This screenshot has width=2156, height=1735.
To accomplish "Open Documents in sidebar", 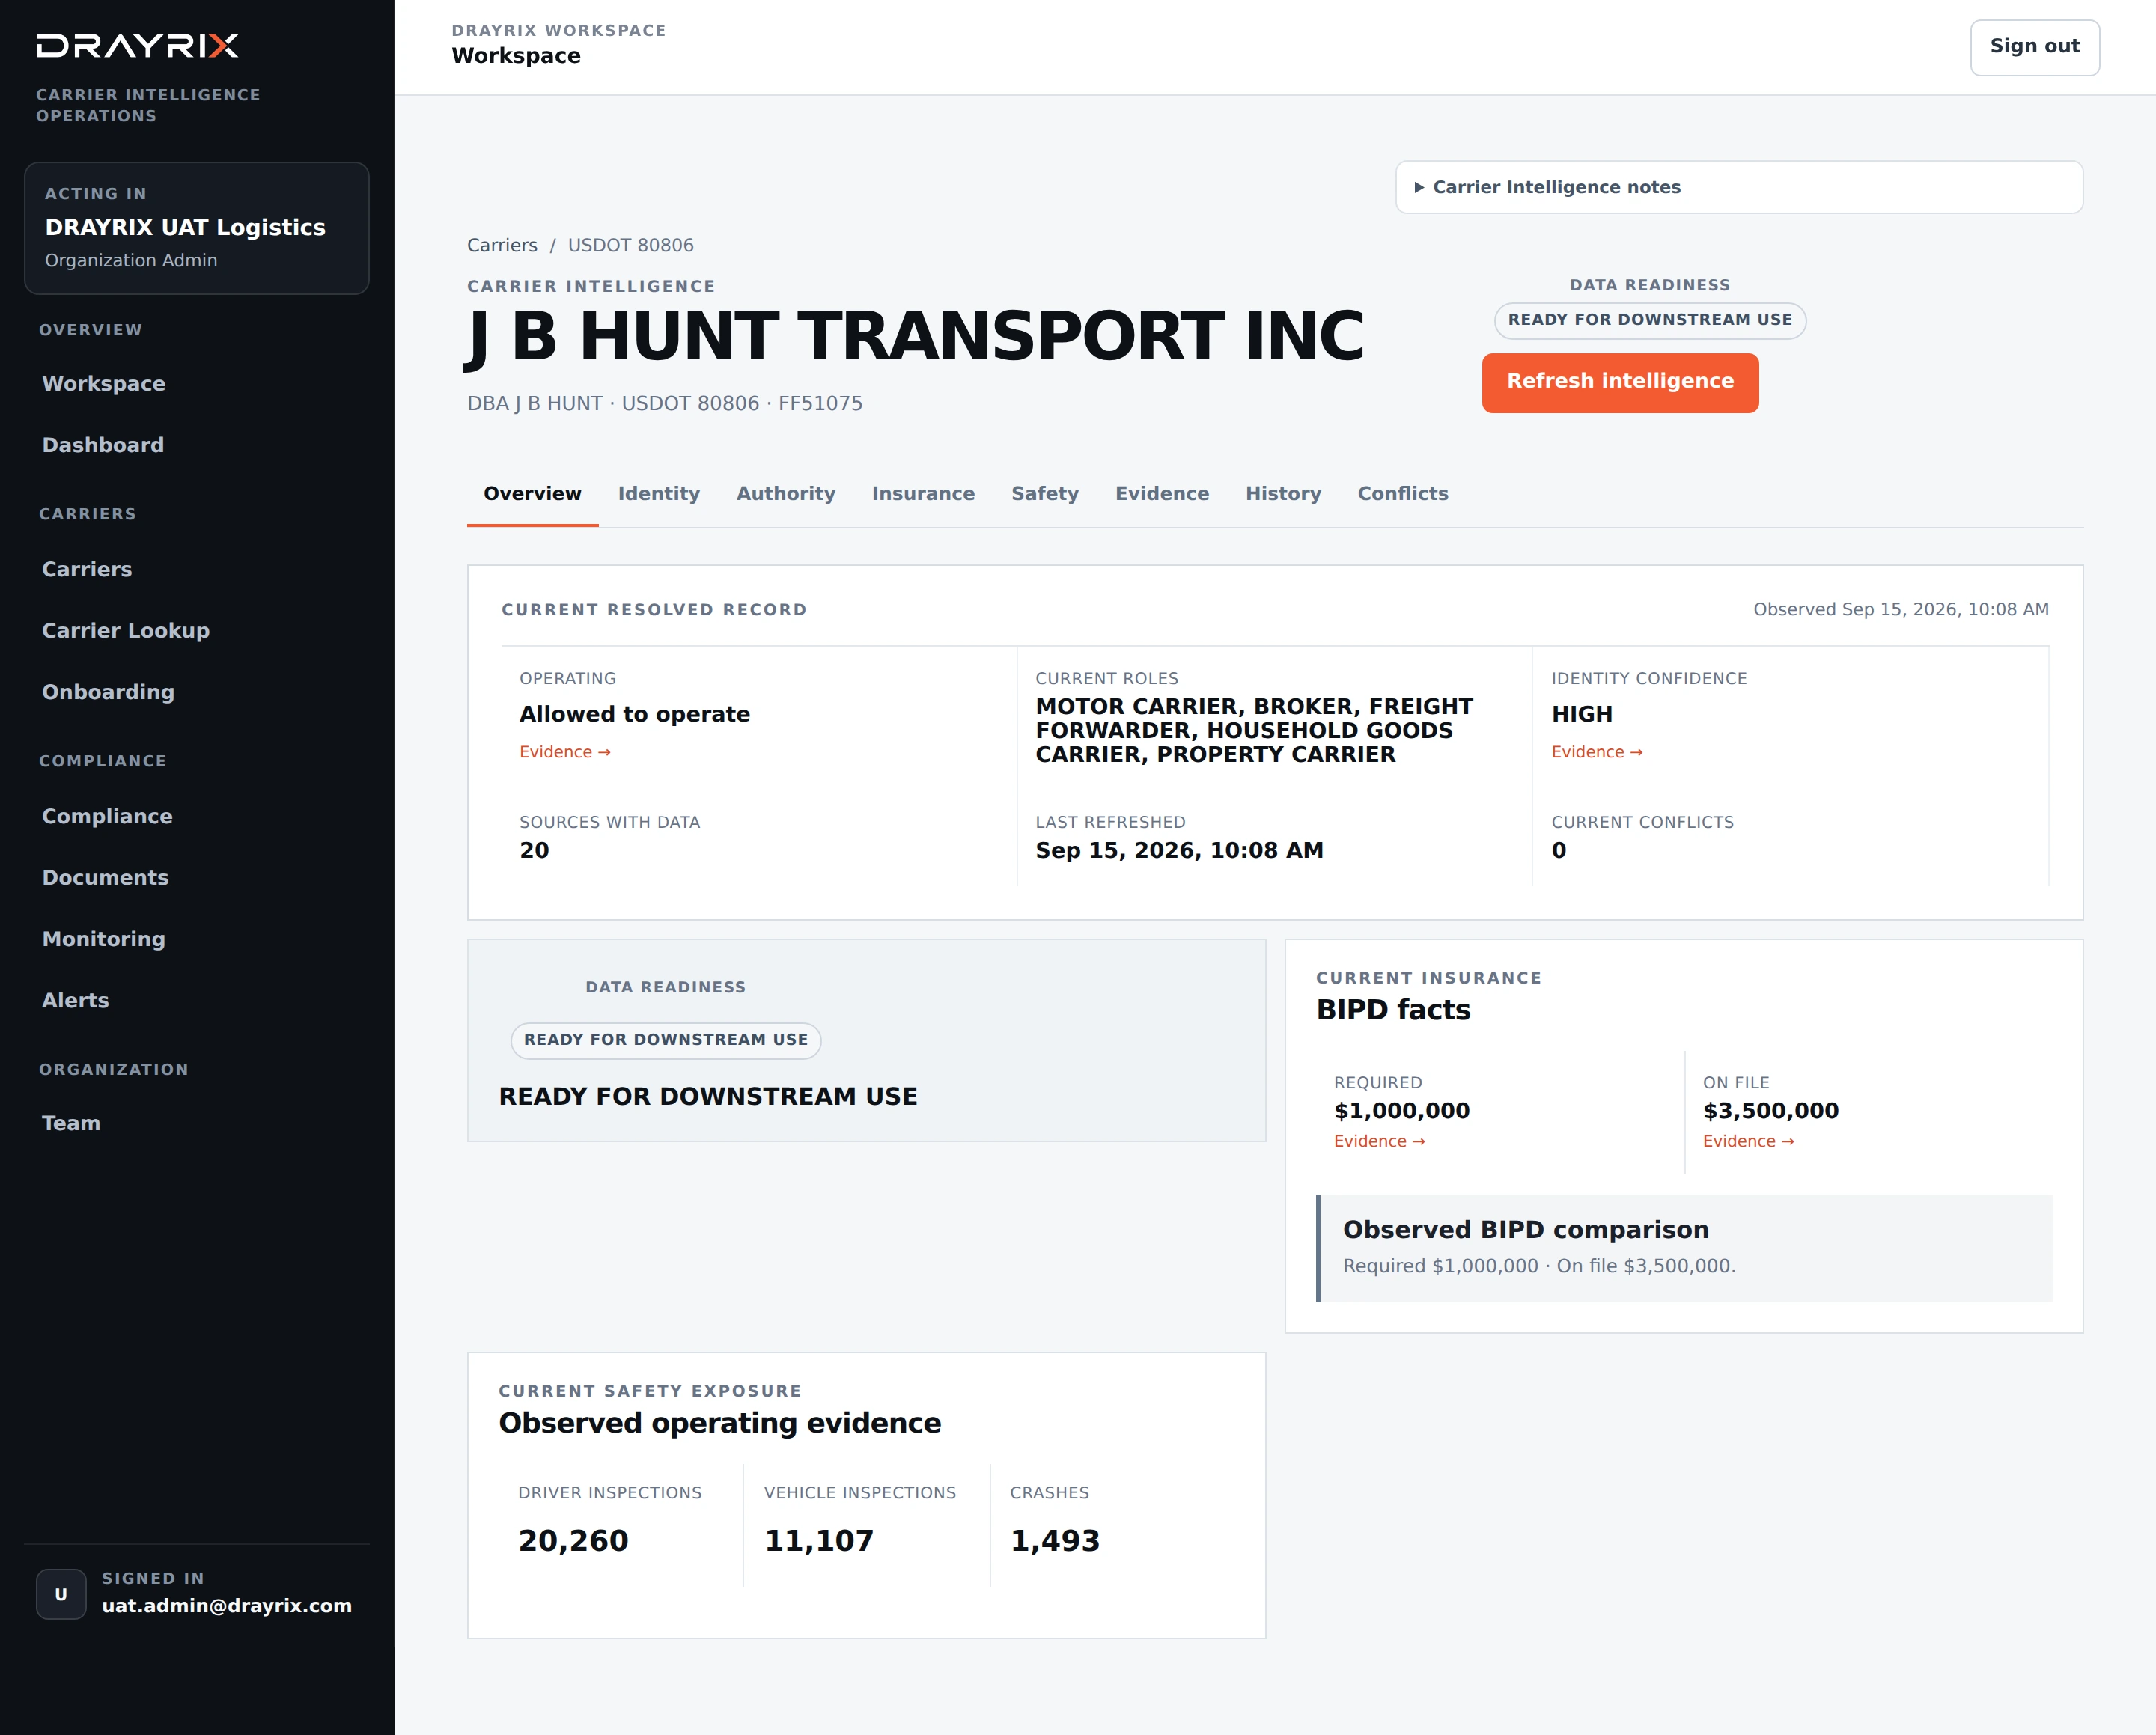I will [x=105, y=878].
